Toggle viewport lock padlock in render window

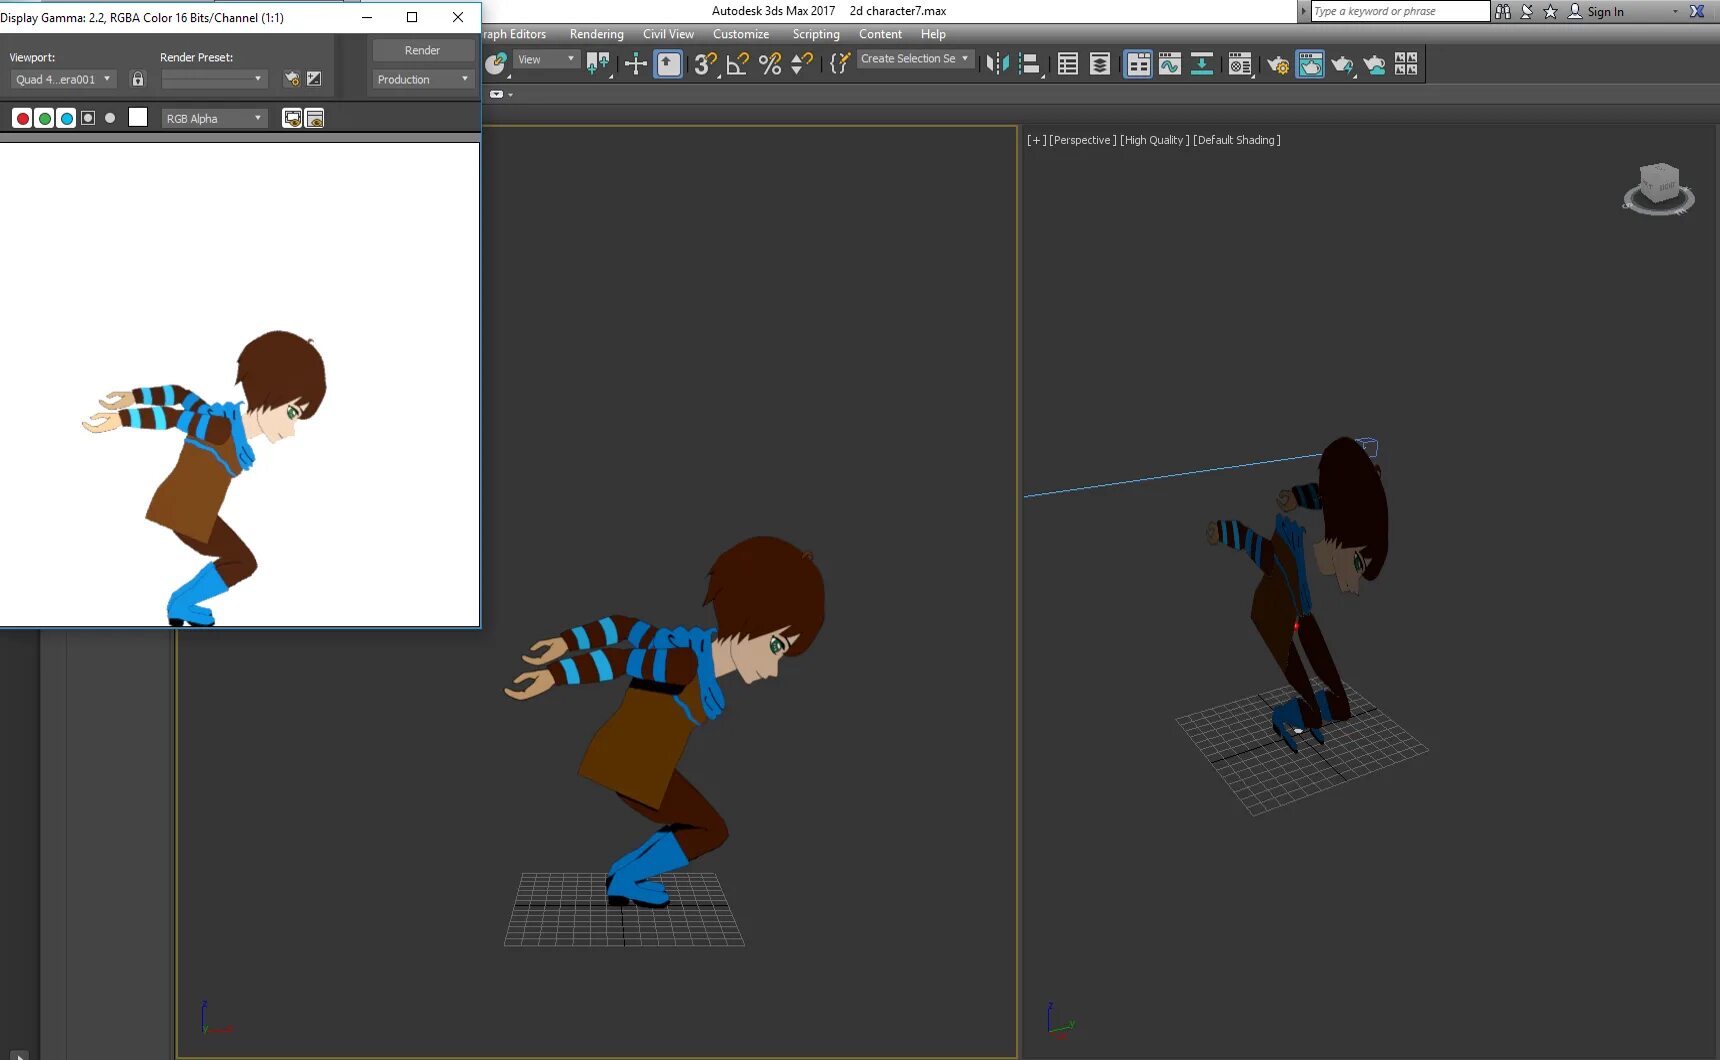pos(138,79)
